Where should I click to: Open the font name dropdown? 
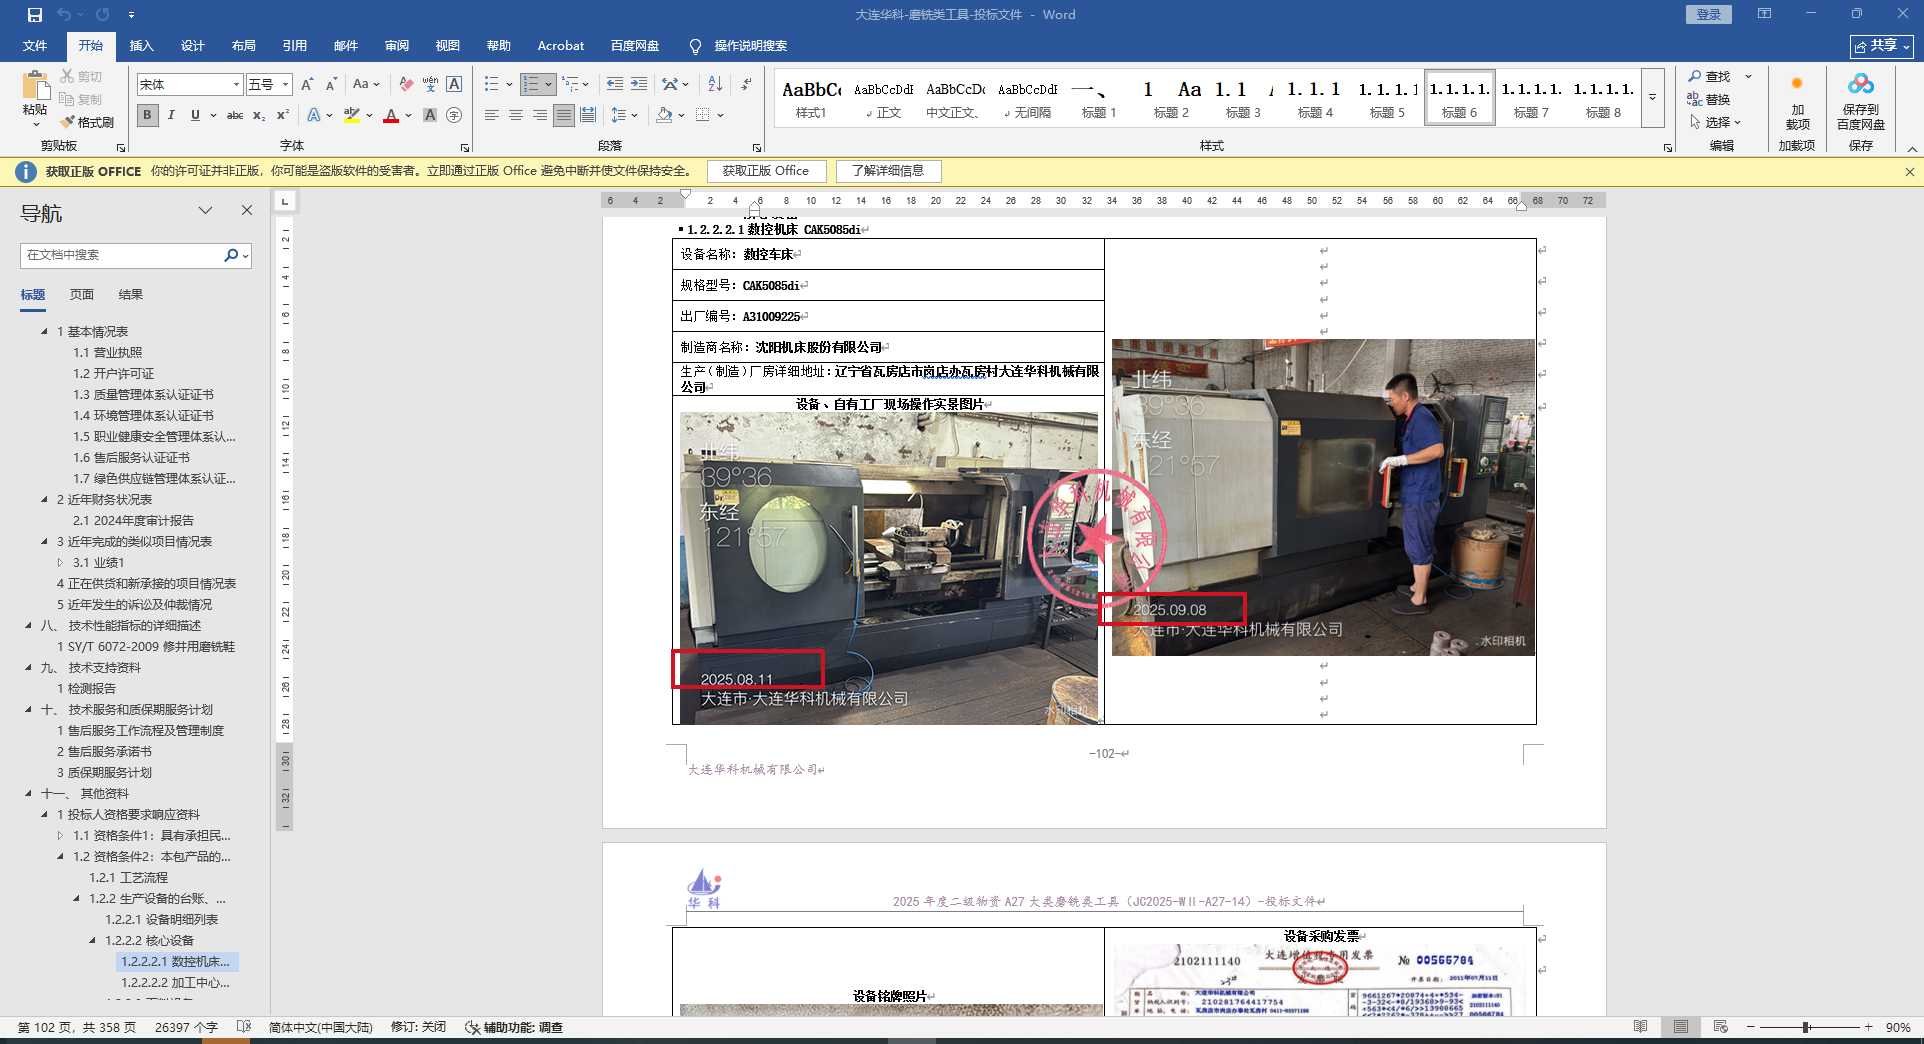[236, 85]
